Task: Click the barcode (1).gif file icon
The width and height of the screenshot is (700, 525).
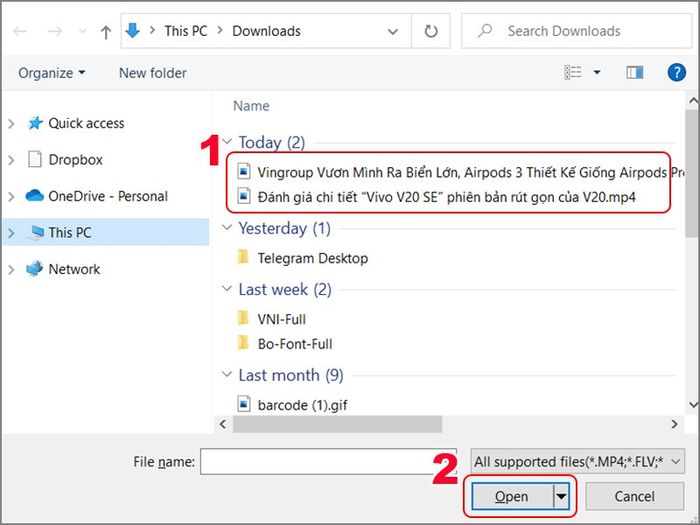Action: 244,404
